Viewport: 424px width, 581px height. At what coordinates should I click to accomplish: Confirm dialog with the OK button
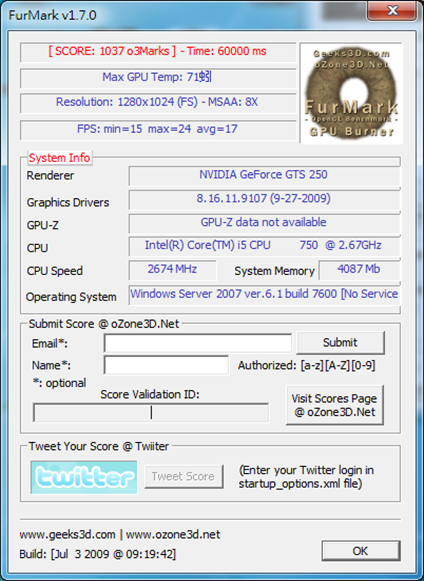click(361, 551)
